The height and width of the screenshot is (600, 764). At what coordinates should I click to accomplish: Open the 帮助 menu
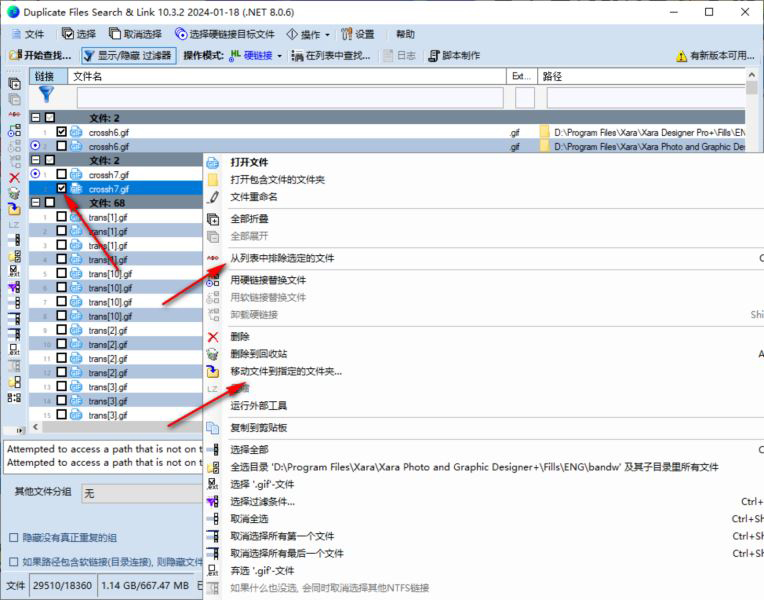(x=405, y=34)
